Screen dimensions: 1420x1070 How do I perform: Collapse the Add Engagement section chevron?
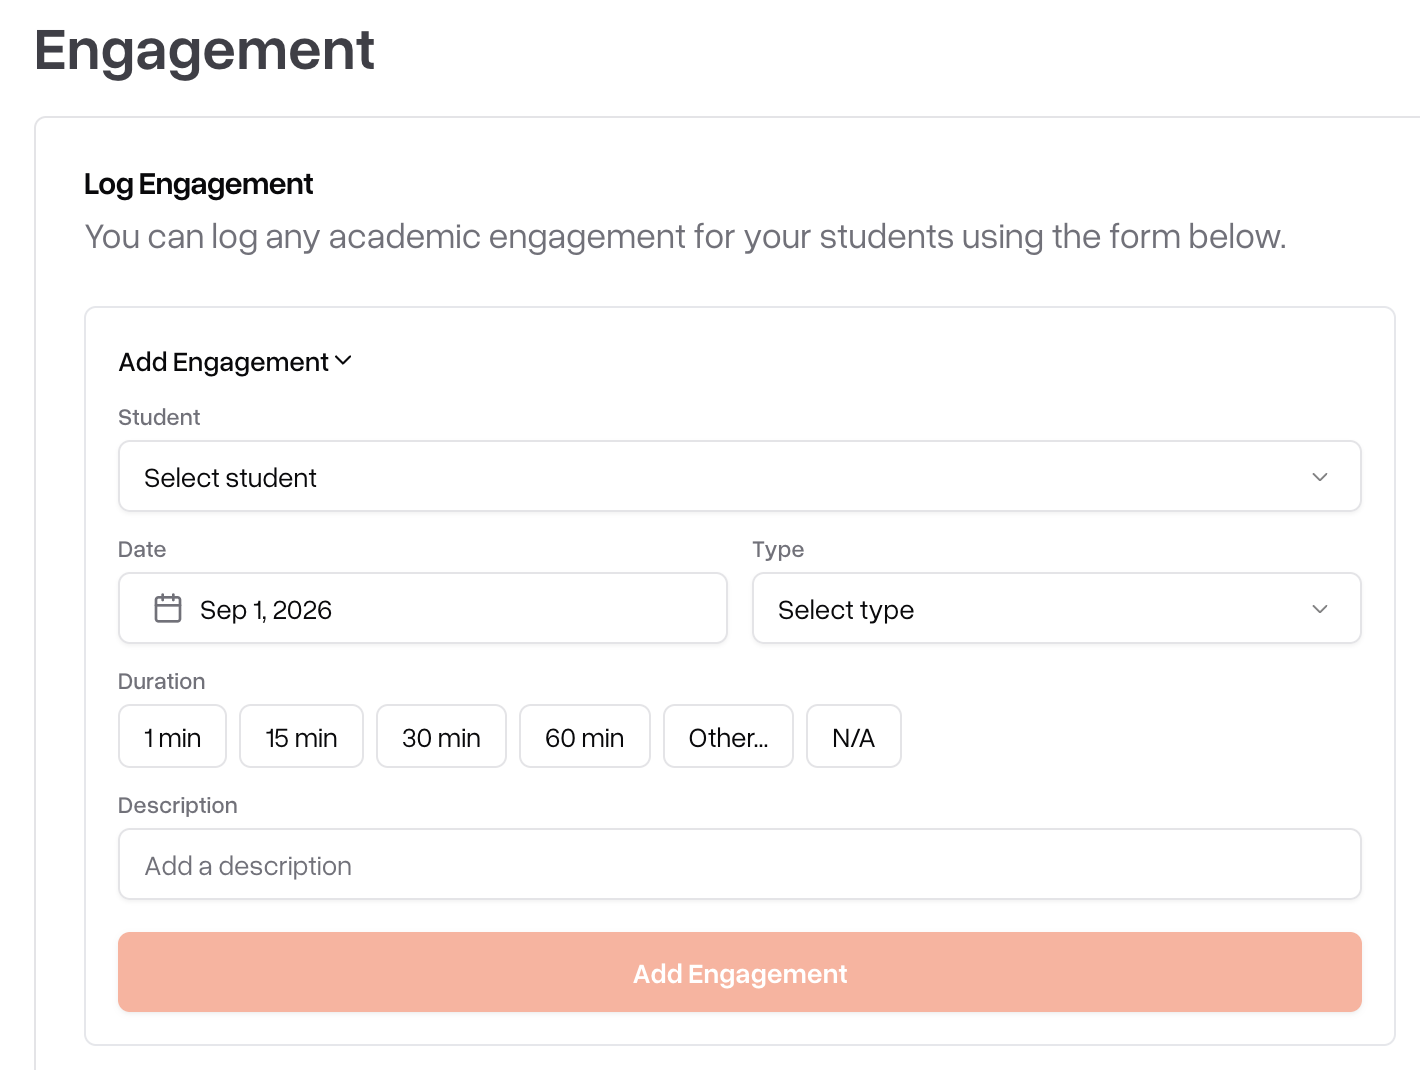point(343,361)
